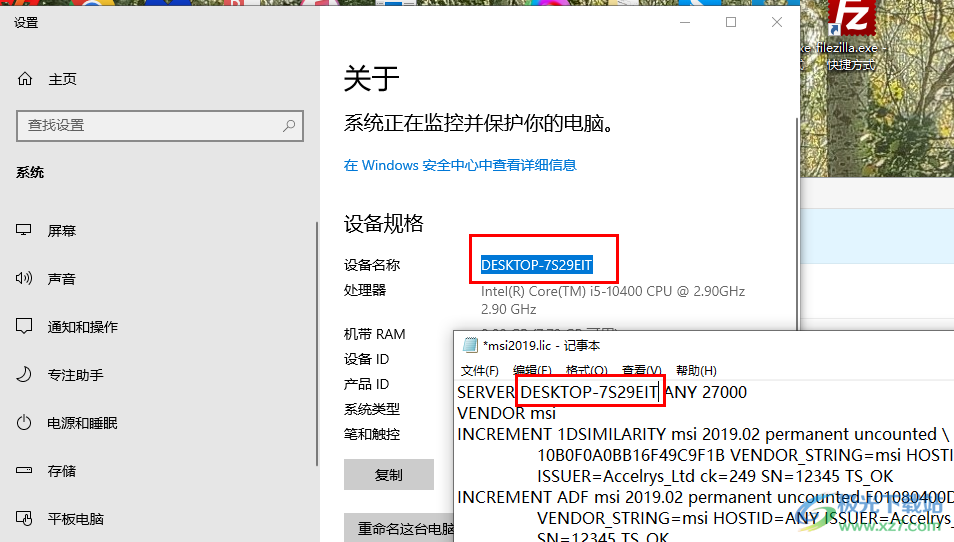954x542 pixels.
Task: Open the Help (帮助) menu in Notepad
Action: pos(696,370)
